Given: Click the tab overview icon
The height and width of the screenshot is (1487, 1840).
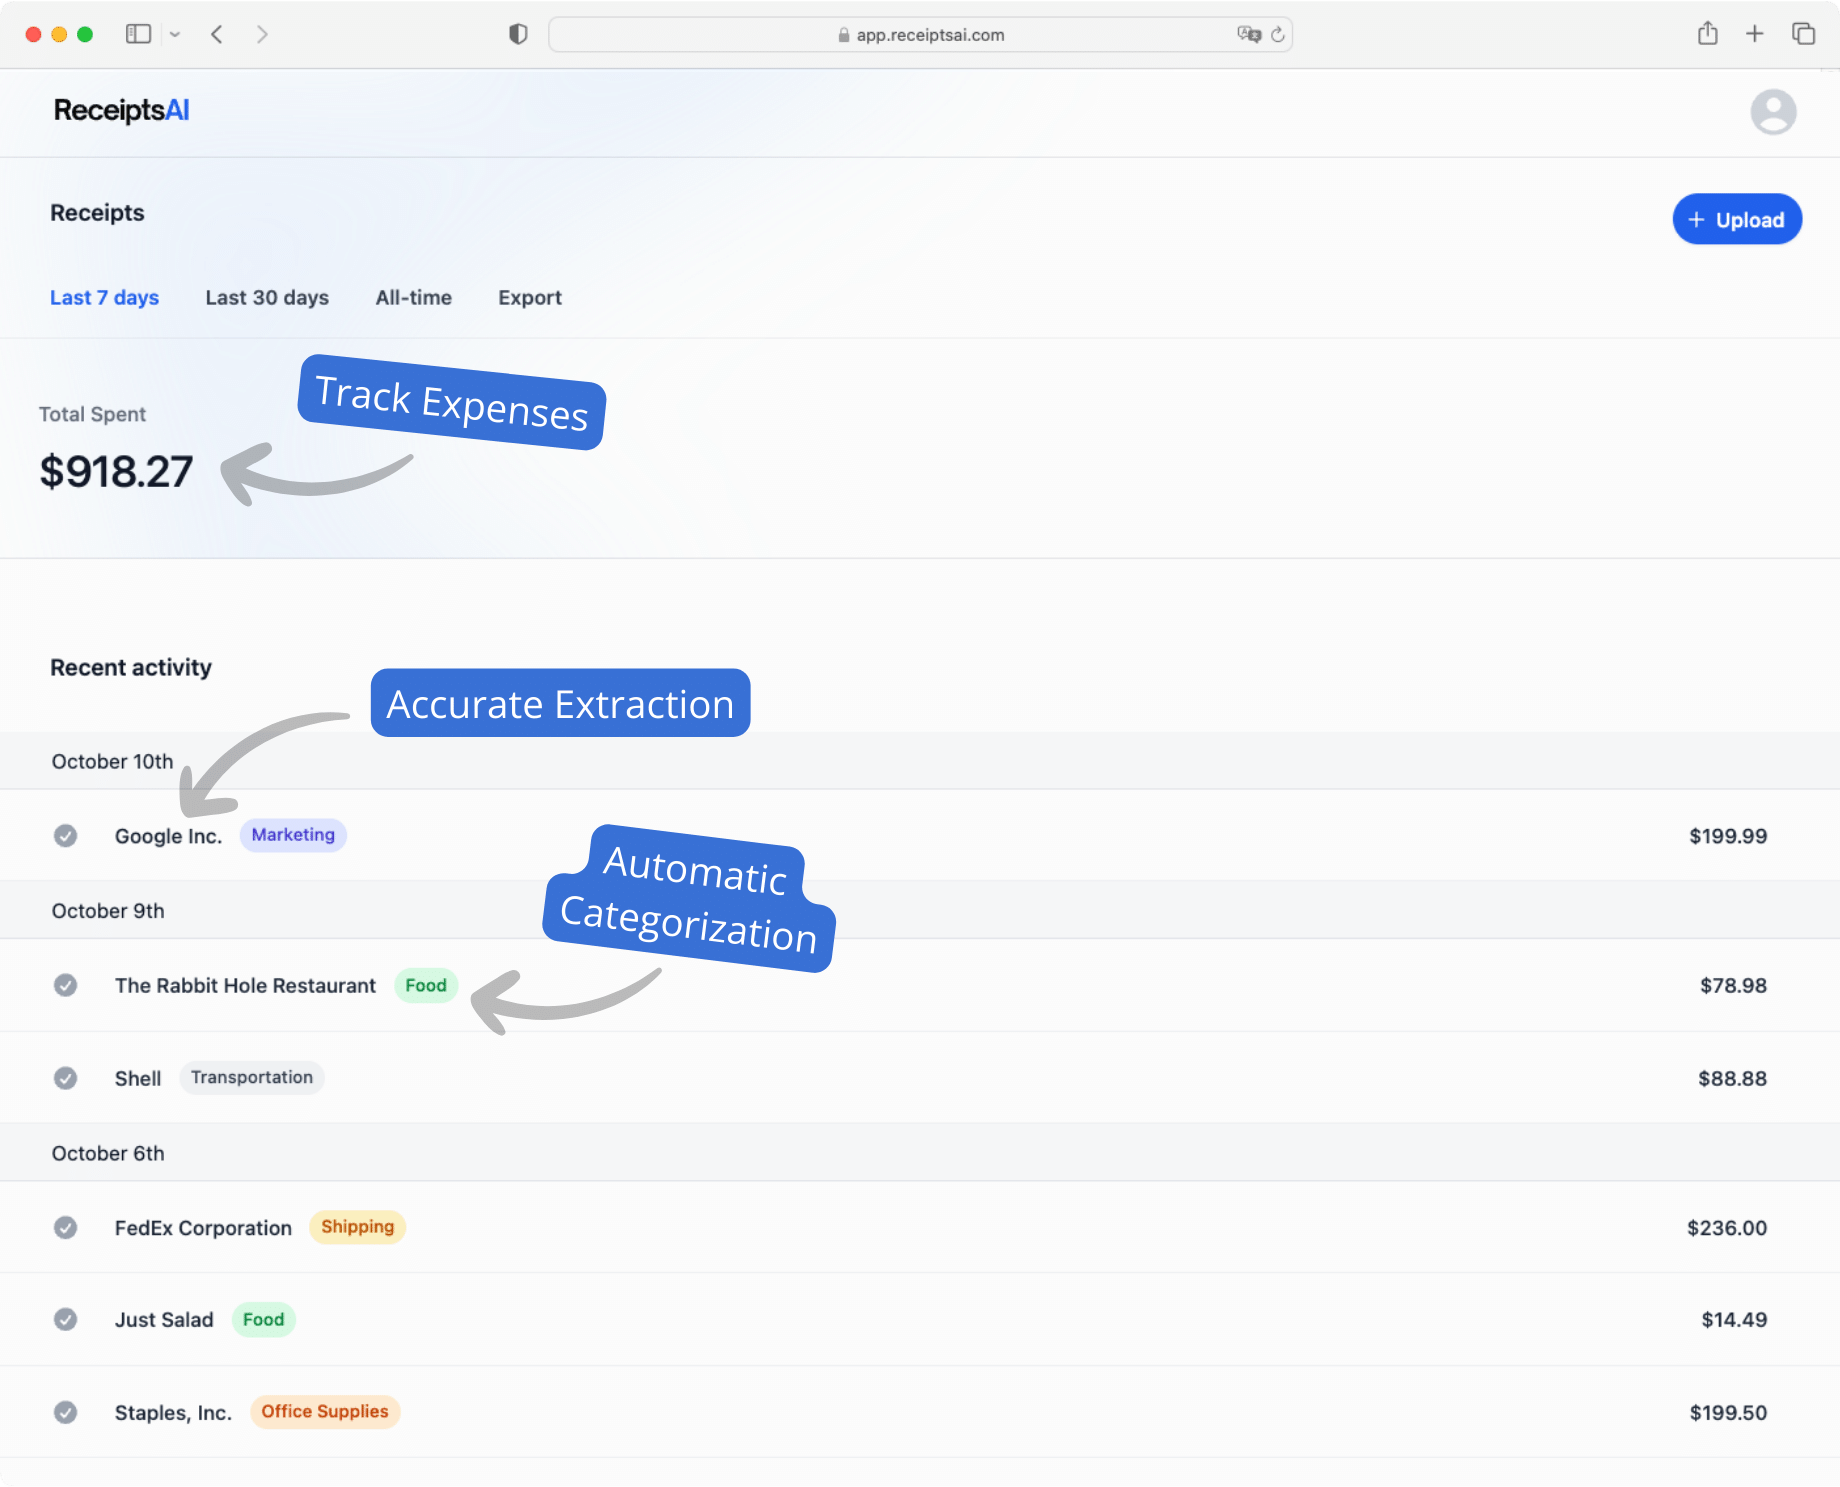Looking at the screenshot, I should (x=1804, y=33).
